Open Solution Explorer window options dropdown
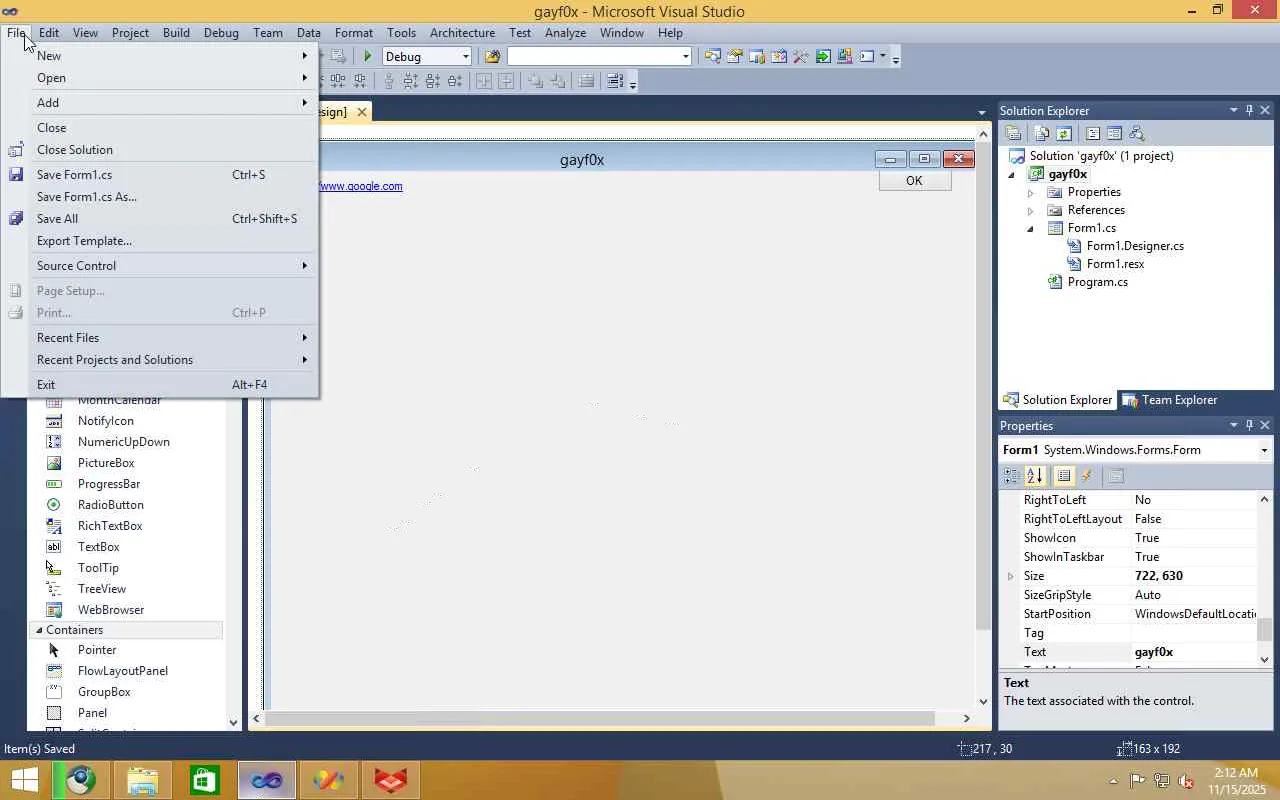The image size is (1280, 800). (x=1234, y=110)
